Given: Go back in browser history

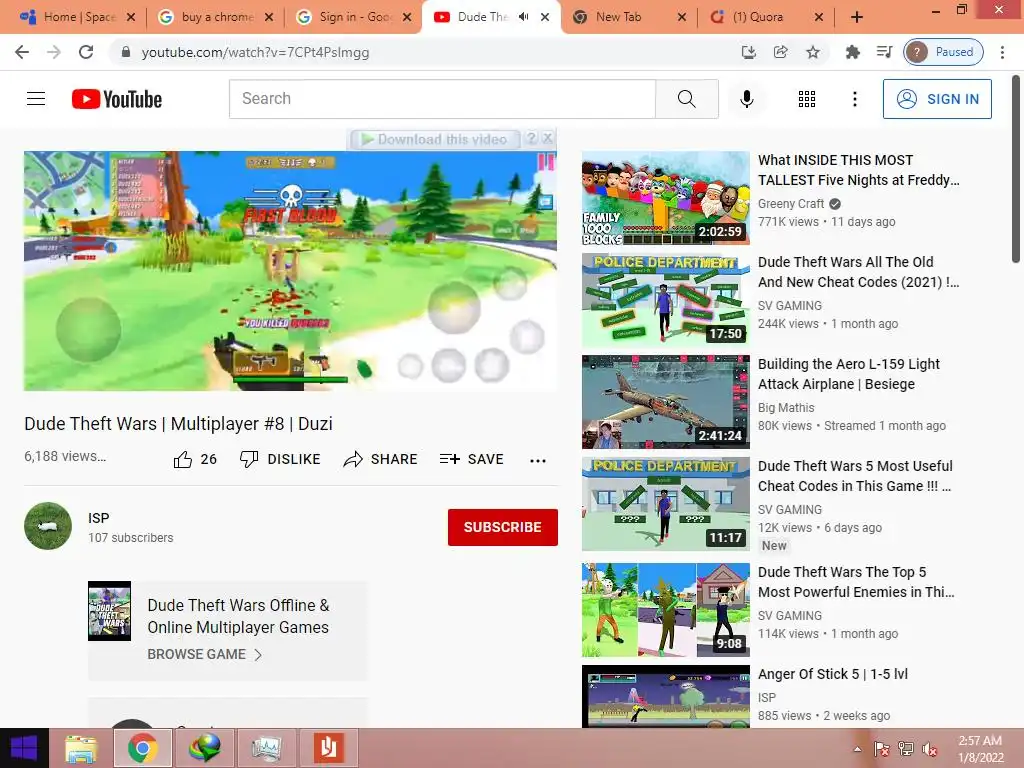Looking at the screenshot, I should tap(22, 52).
